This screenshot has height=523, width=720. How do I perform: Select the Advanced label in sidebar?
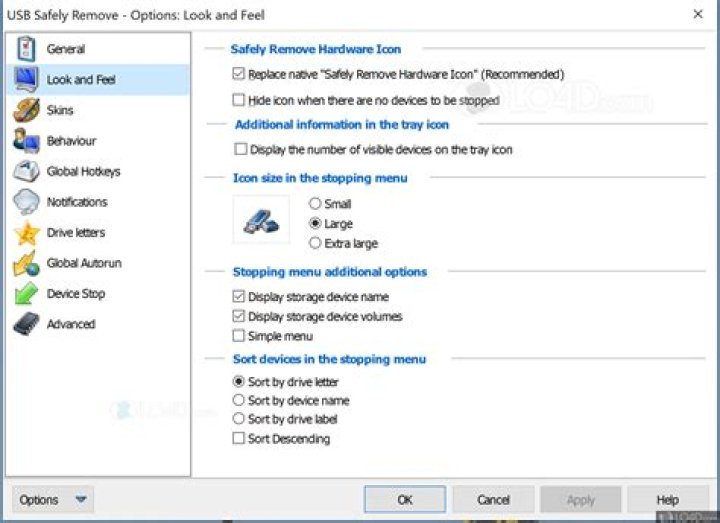click(x=71, y=324)
